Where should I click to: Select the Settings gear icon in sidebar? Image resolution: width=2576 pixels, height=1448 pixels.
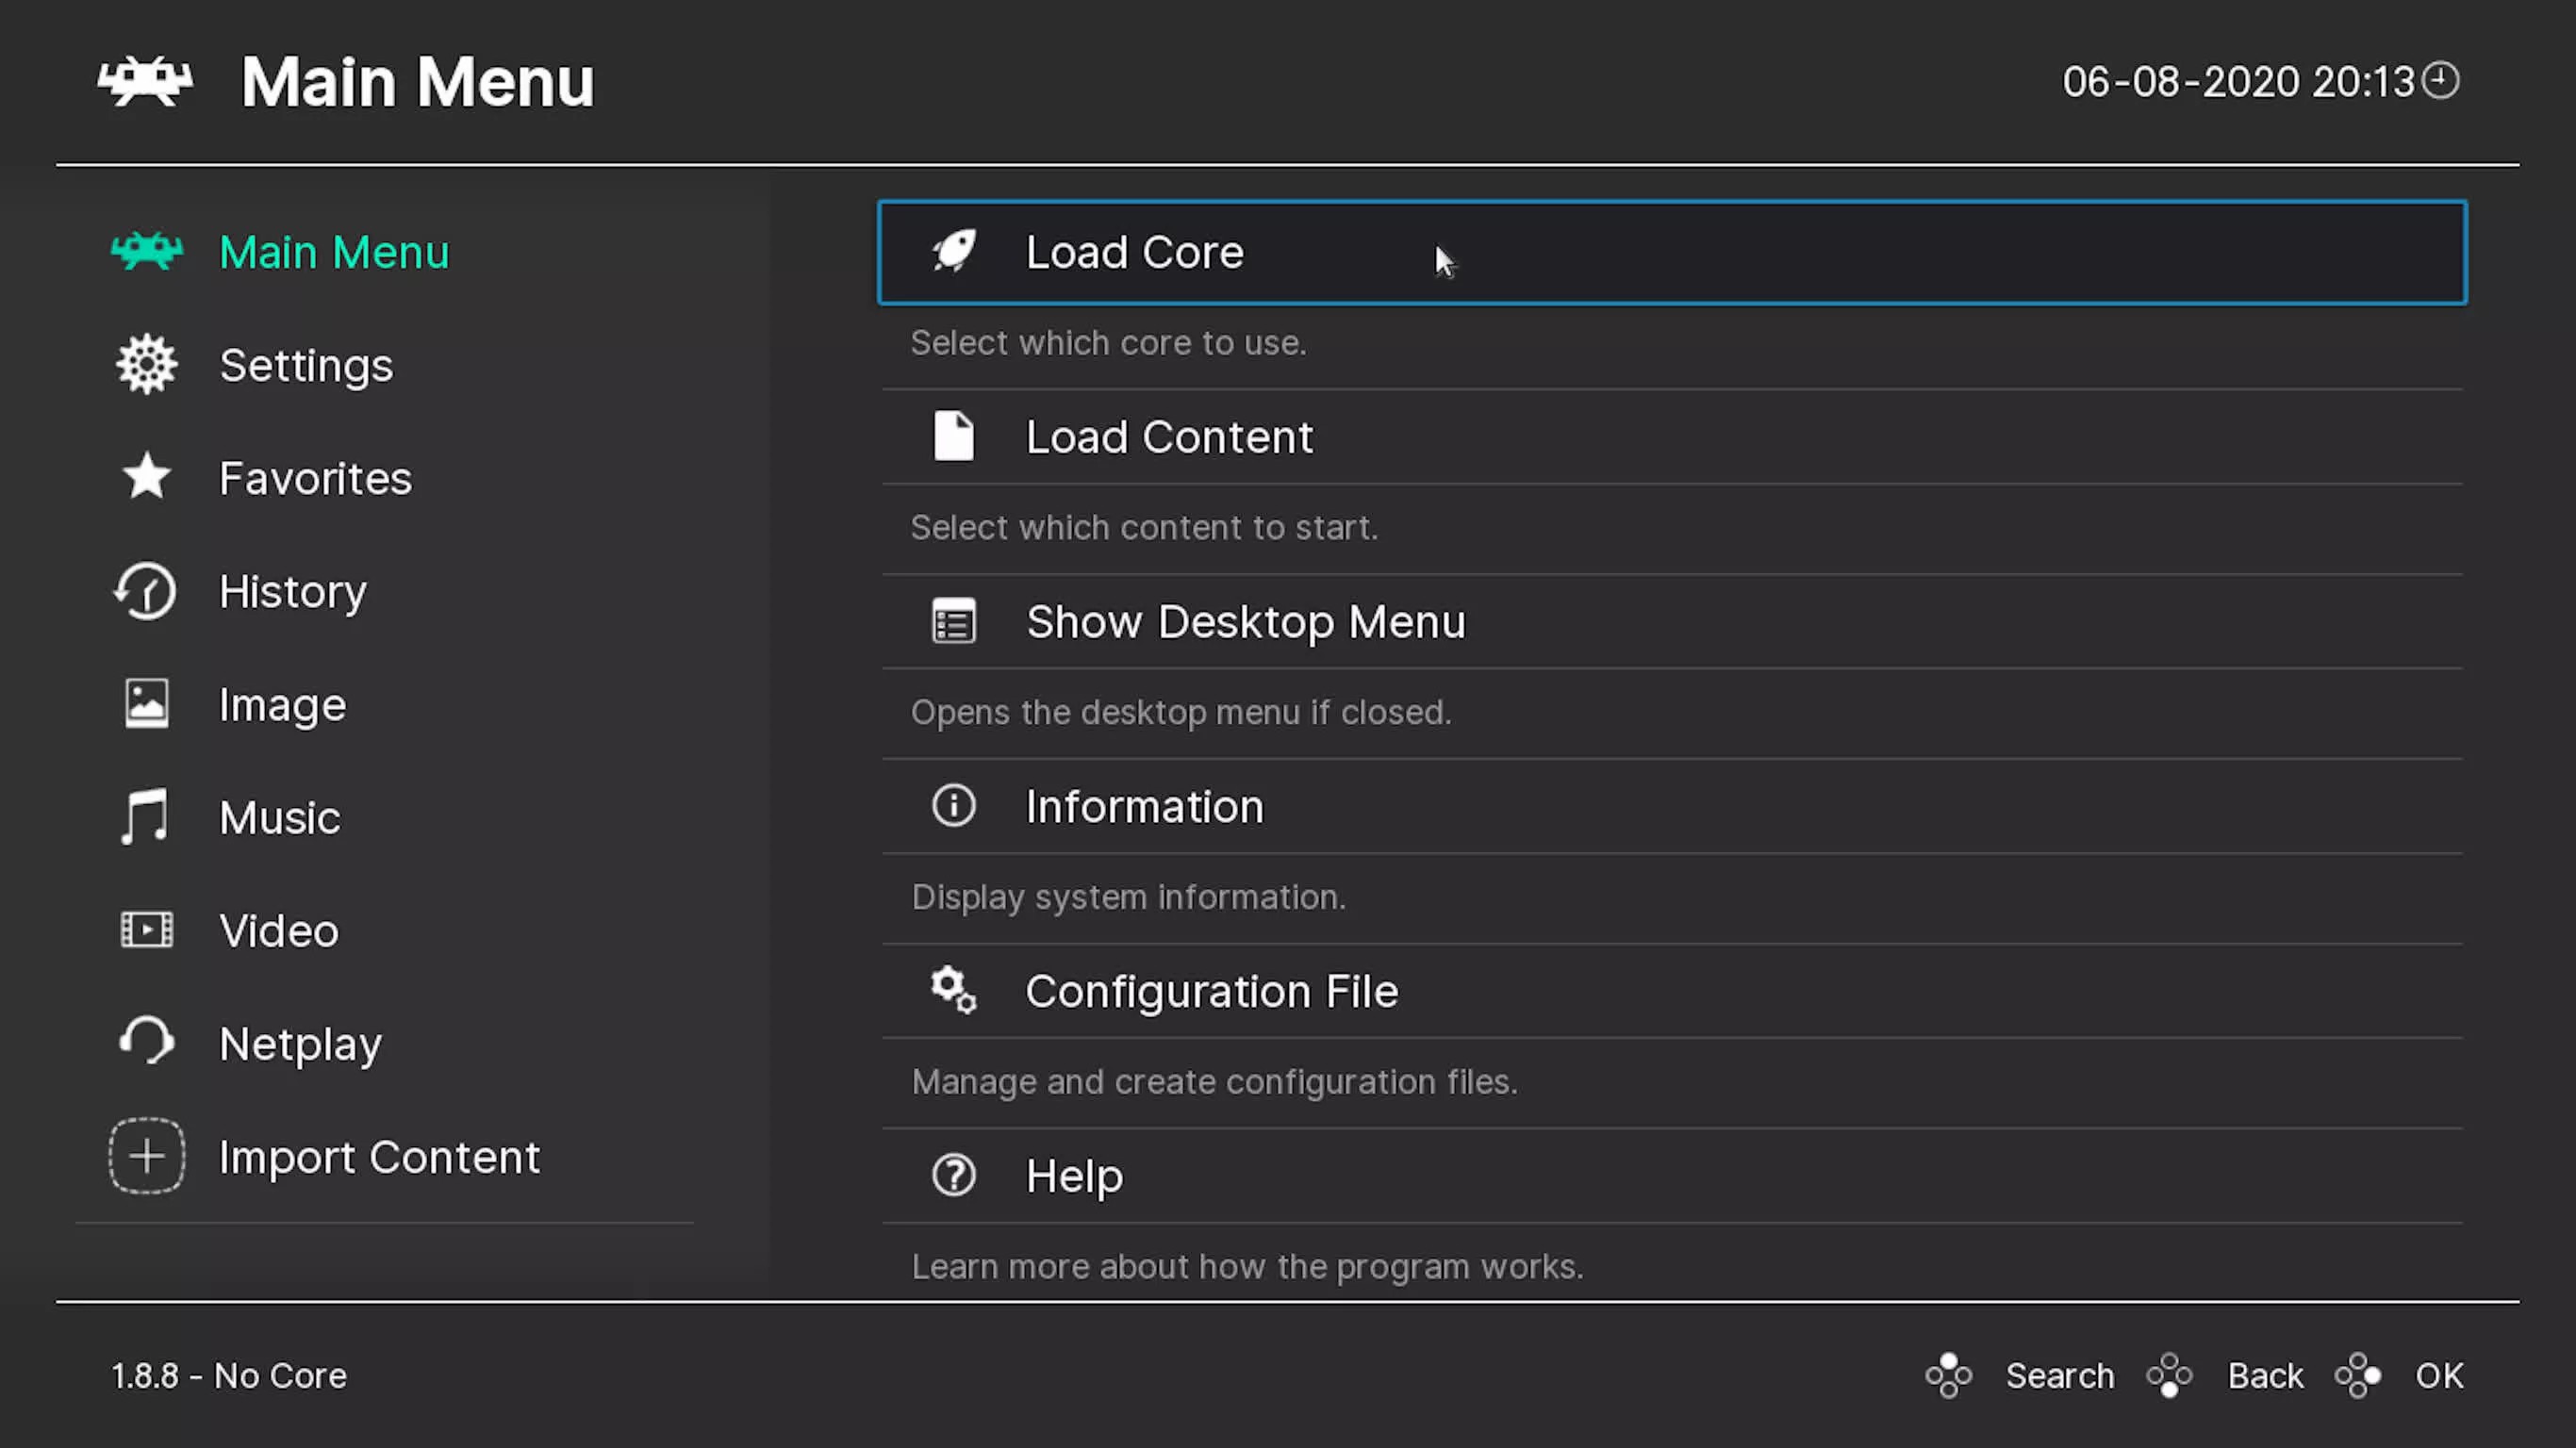click(x=145, y=364)
